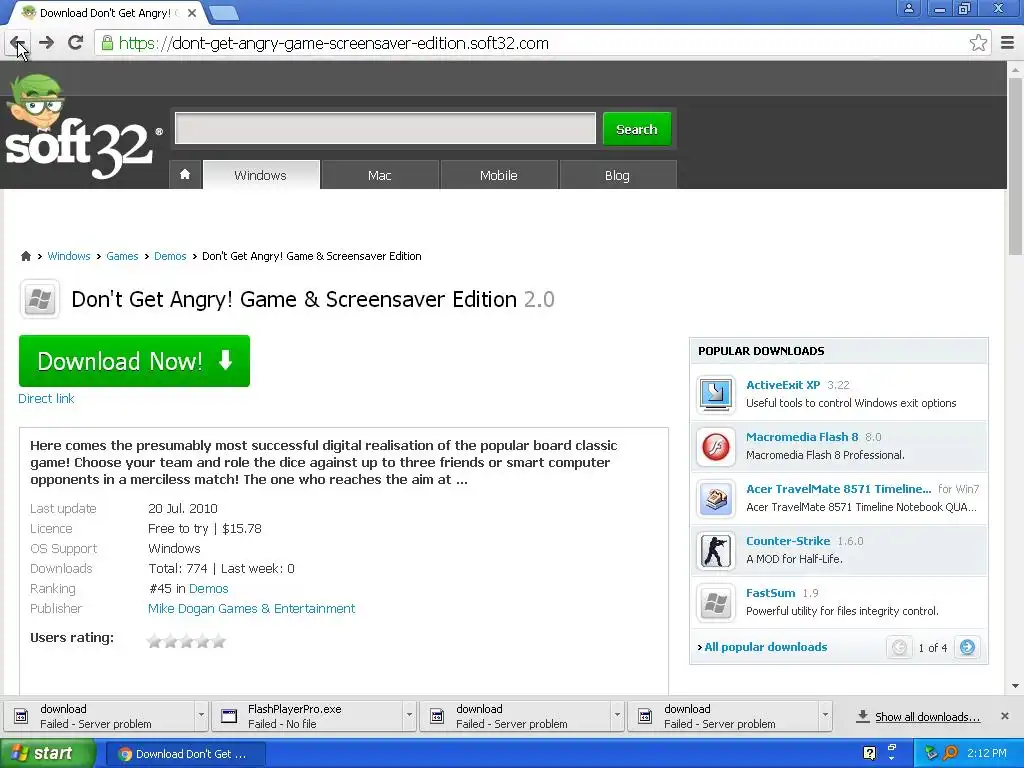Image resolution: width=1024 pixels, height=768 pixels.
Task: Select the Mac tab
Action: click(379, 175)
